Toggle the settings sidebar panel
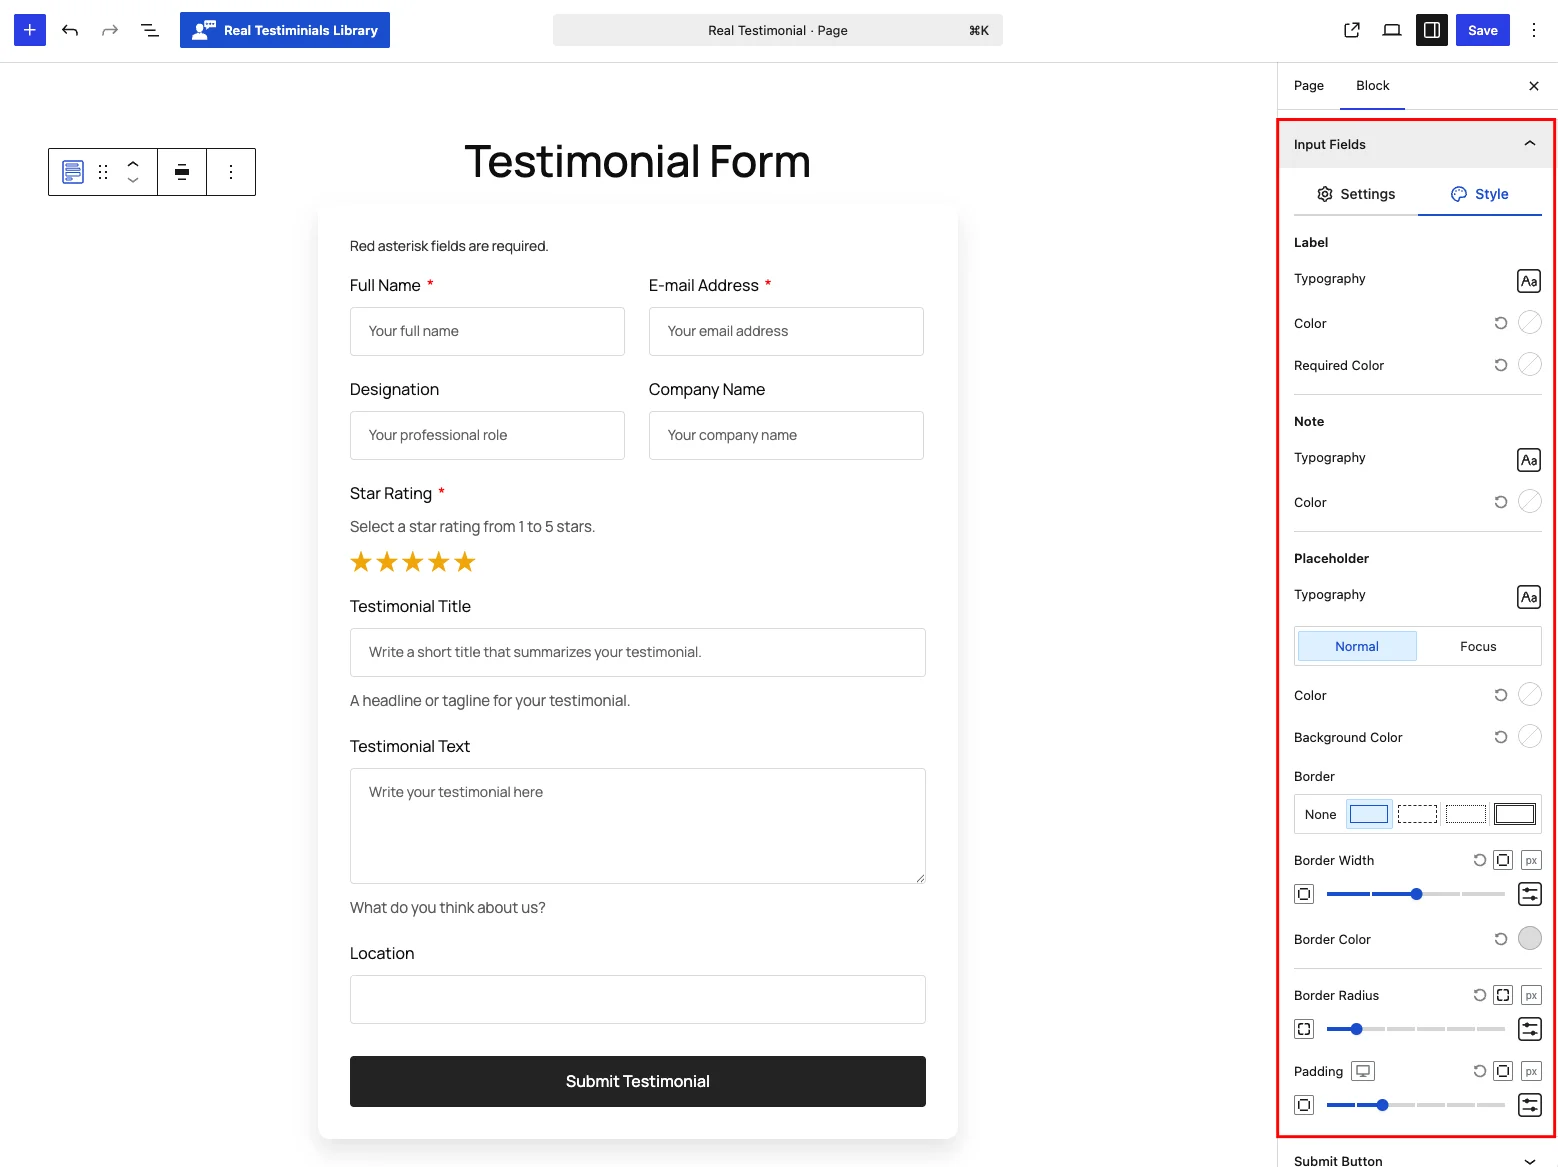The width and height of the screenshot is (1558, 1167). click(x=1432, y=30)
